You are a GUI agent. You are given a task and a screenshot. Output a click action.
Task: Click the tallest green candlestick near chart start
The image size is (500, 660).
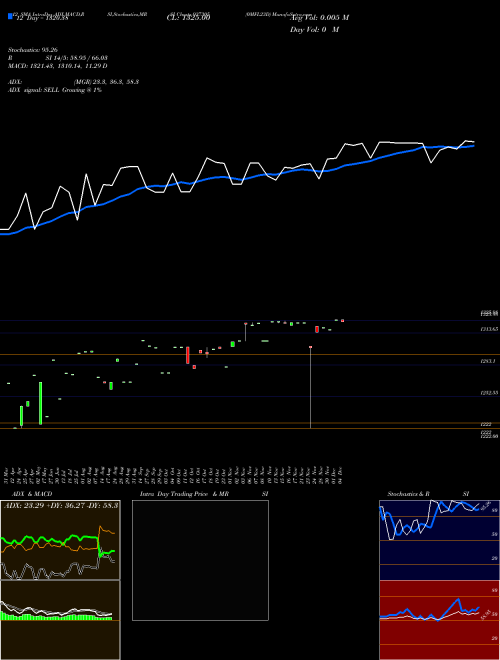point(41,403)
